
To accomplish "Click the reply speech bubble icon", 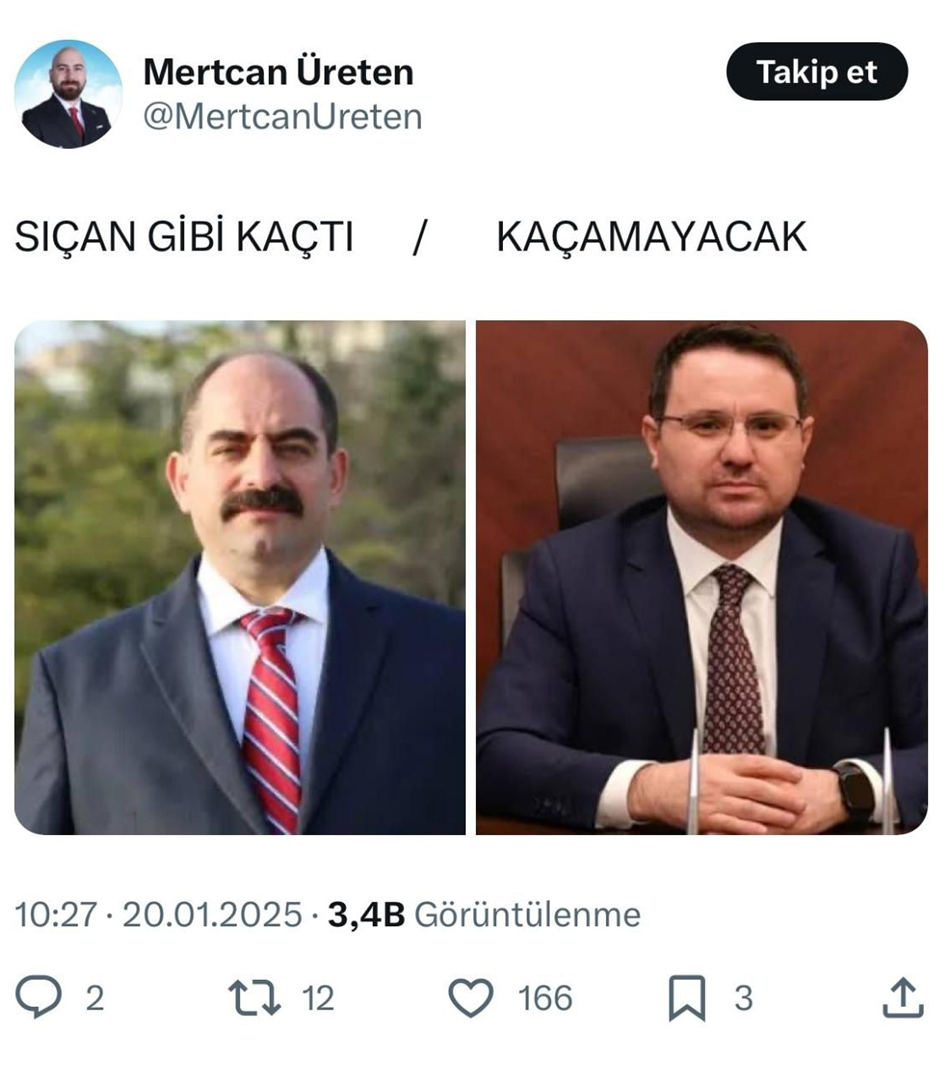I will pyautogui.click(x=39, y=996).
